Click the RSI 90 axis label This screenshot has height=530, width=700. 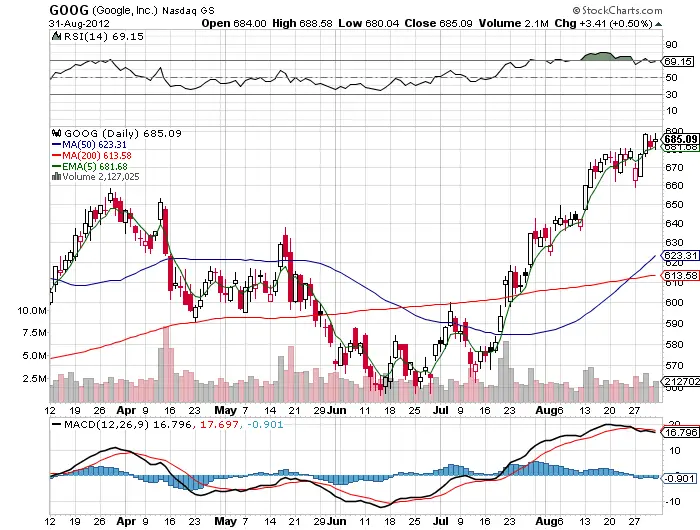671,45
